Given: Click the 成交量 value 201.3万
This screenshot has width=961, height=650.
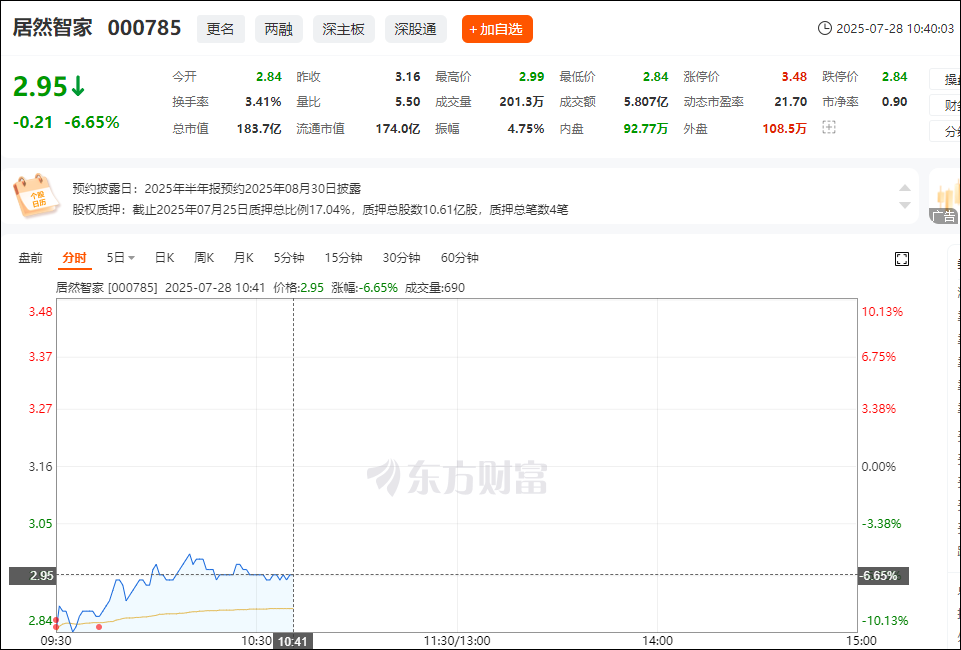Looking at the screenshot, I should coord(522,102).
